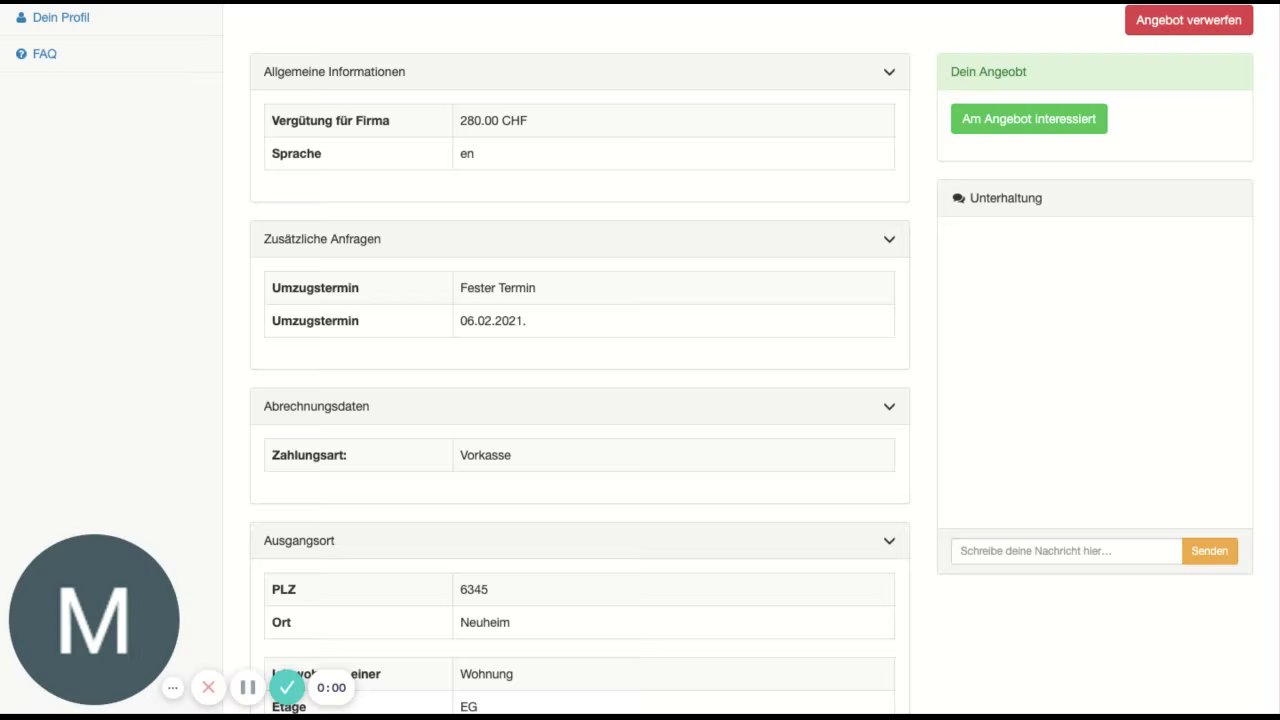Collapse the Ausgangsort section chevron

[x=889, y=541]
